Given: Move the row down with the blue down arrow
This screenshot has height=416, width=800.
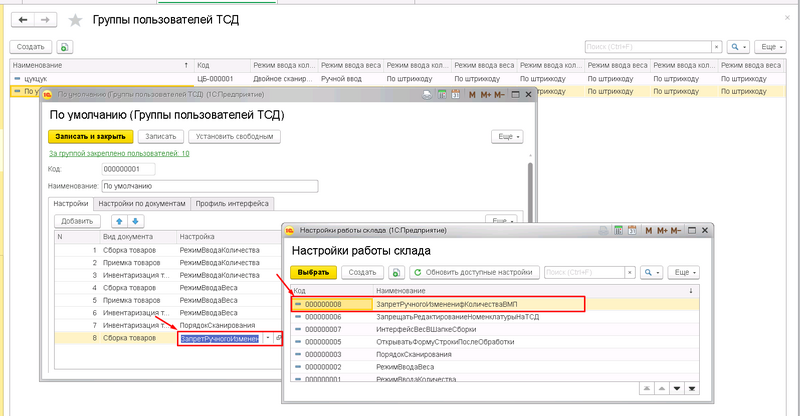Looking at the screenshot, I should click(135, 222).
